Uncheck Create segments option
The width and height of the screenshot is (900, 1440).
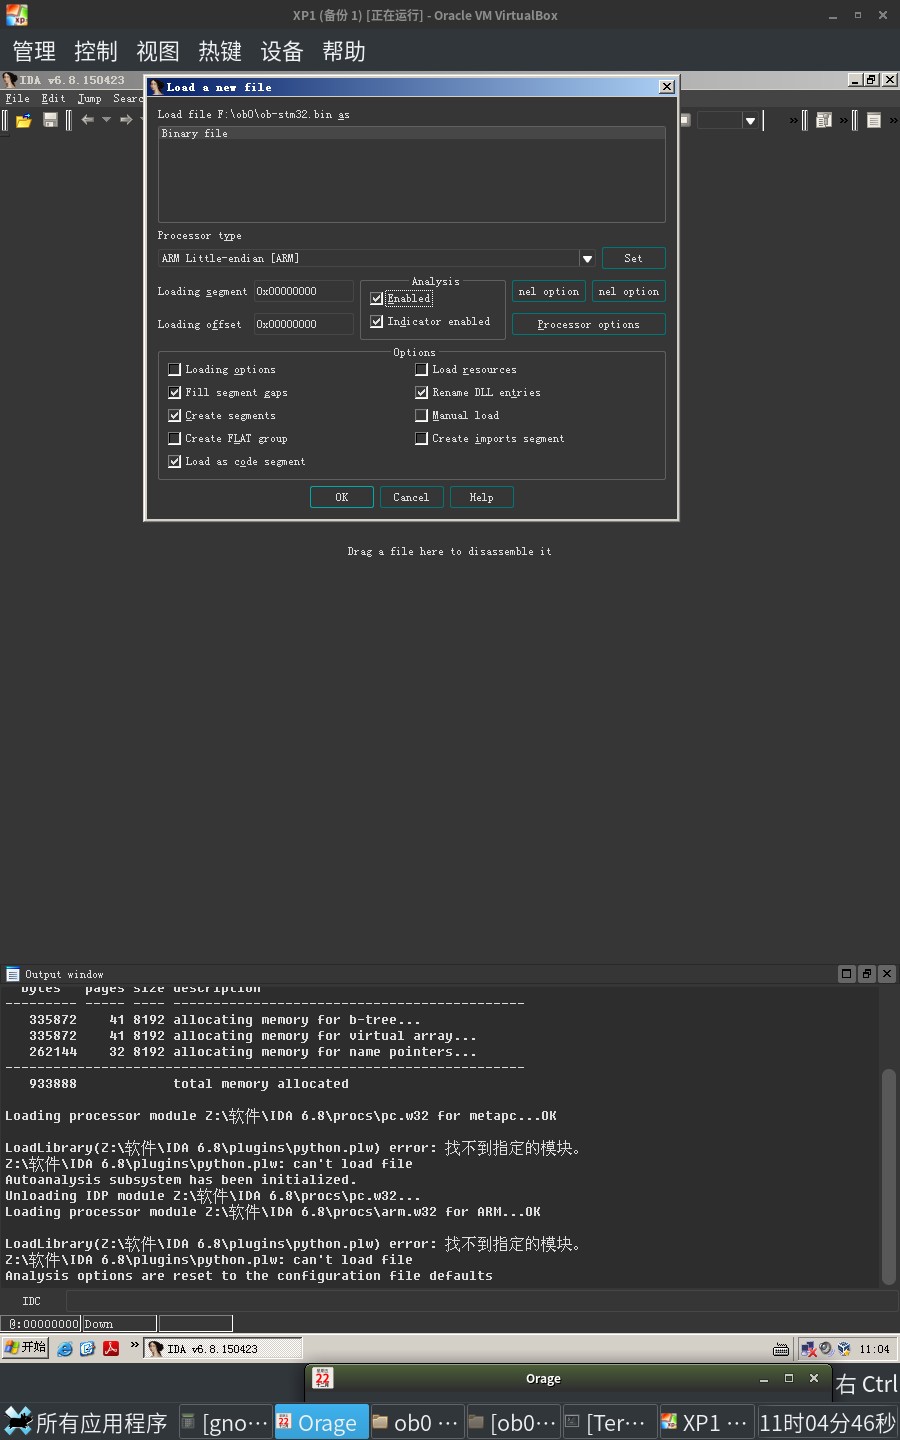174,415
